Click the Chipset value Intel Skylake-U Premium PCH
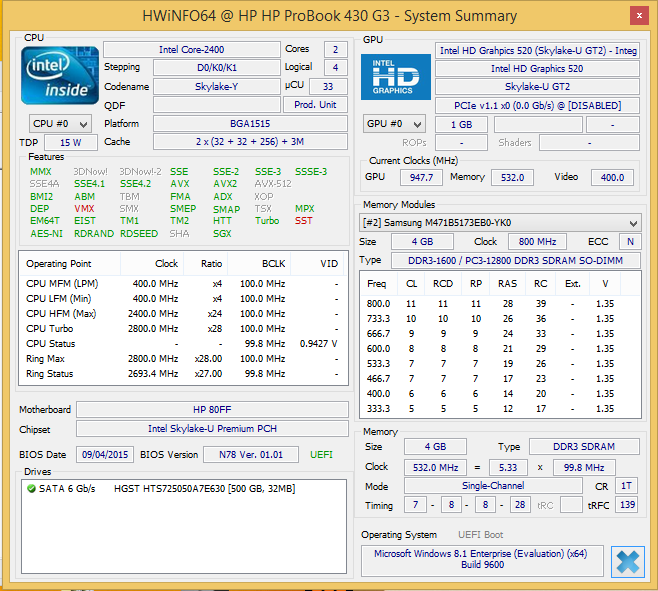This screenshot has width=658, height=591. (212, 429)
